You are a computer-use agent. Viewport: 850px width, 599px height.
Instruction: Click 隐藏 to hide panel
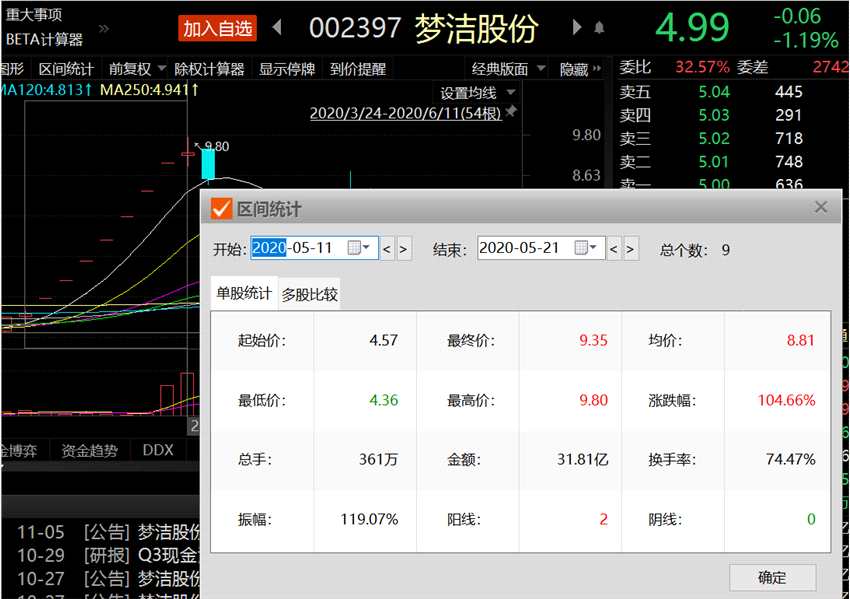(x=581, y=69)
